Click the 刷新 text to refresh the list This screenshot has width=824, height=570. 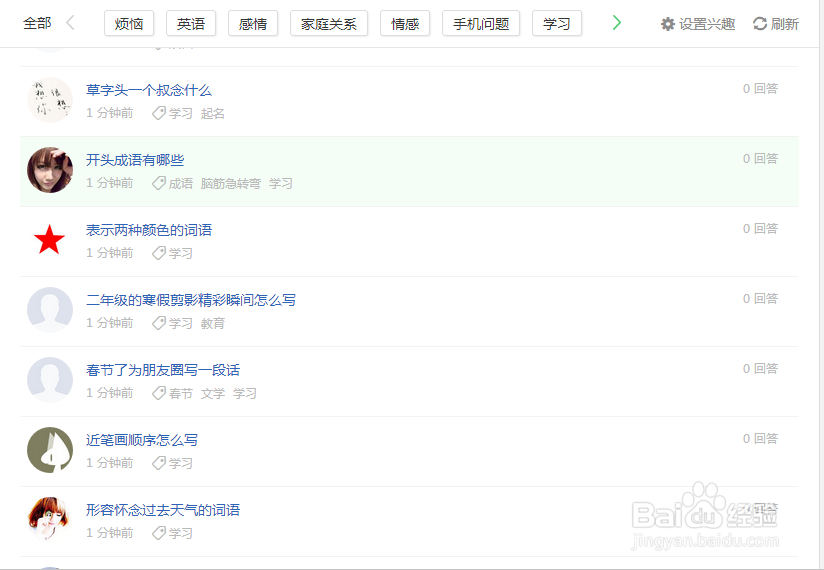(785, 24)
